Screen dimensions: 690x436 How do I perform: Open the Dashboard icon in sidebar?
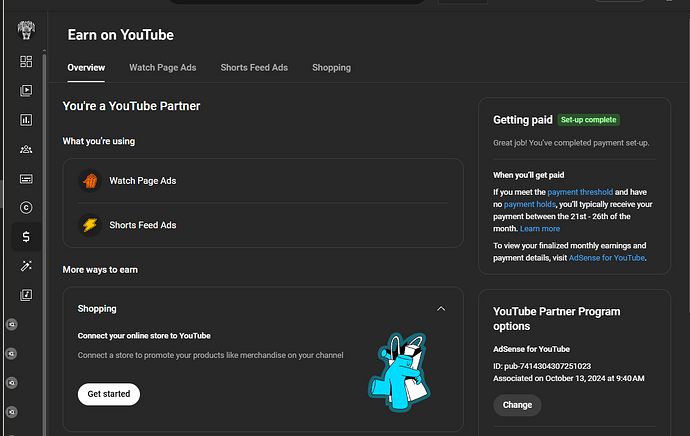(x=26, y=62)
